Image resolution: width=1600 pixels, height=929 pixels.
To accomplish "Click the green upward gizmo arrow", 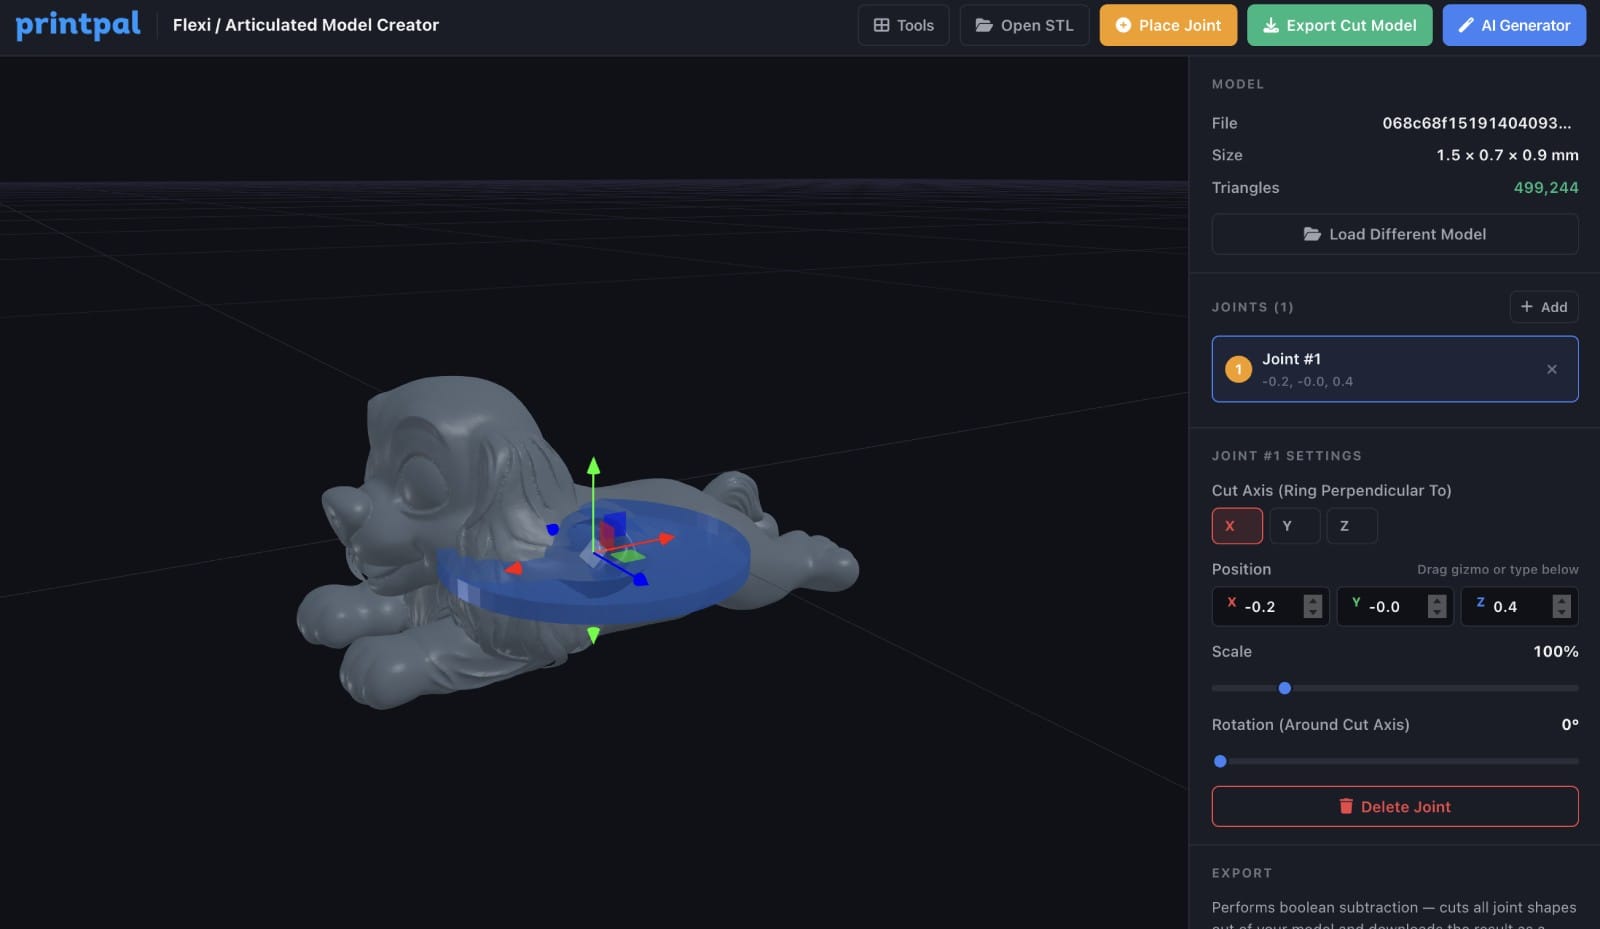I will [x=593, y=466].
